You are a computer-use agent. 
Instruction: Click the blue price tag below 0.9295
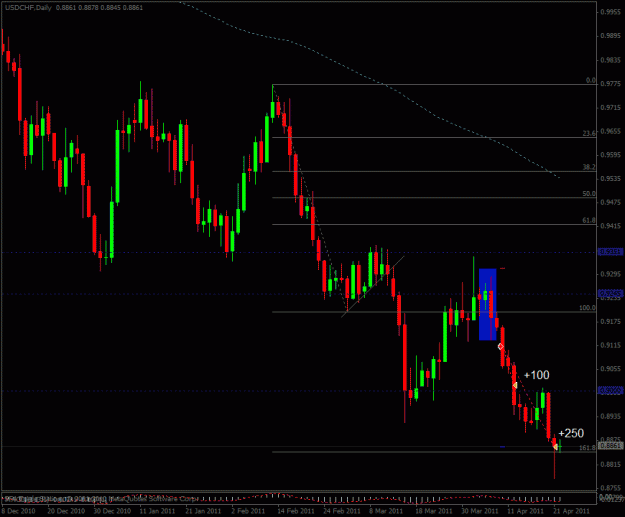(x=611, y=294)
